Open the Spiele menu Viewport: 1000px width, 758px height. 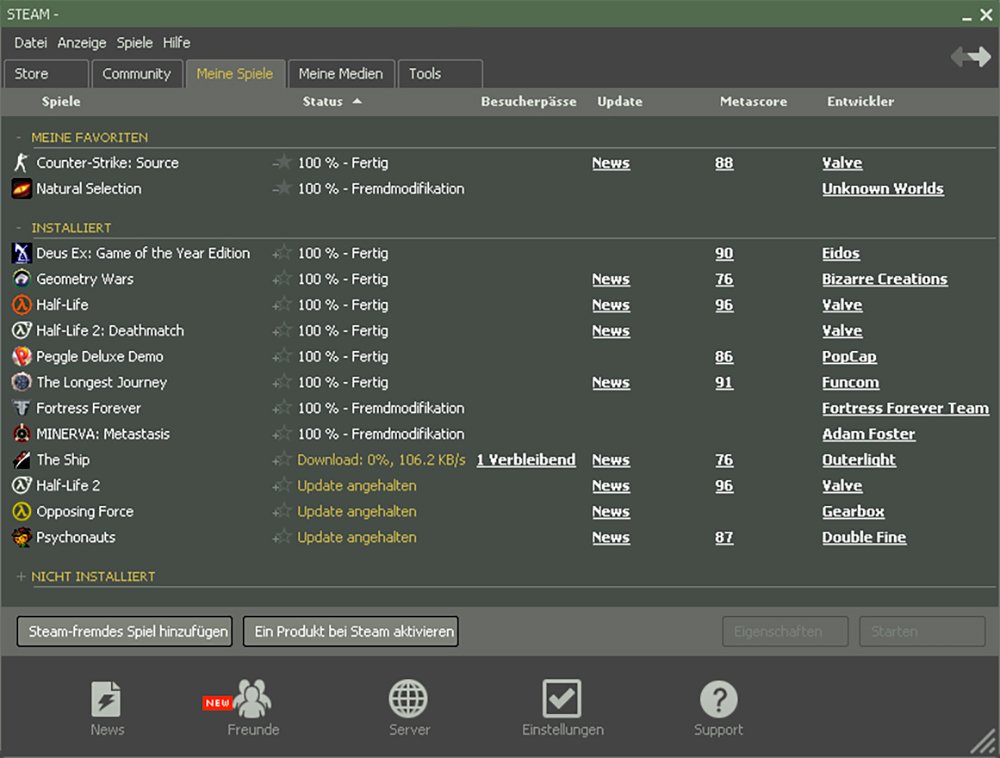click(x=135, y=43)
